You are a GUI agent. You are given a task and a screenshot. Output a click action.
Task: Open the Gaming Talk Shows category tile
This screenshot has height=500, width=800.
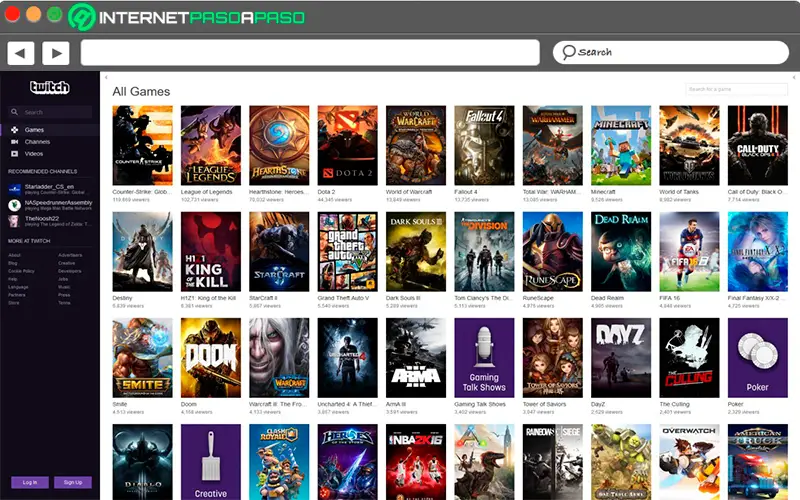(484, 358)
